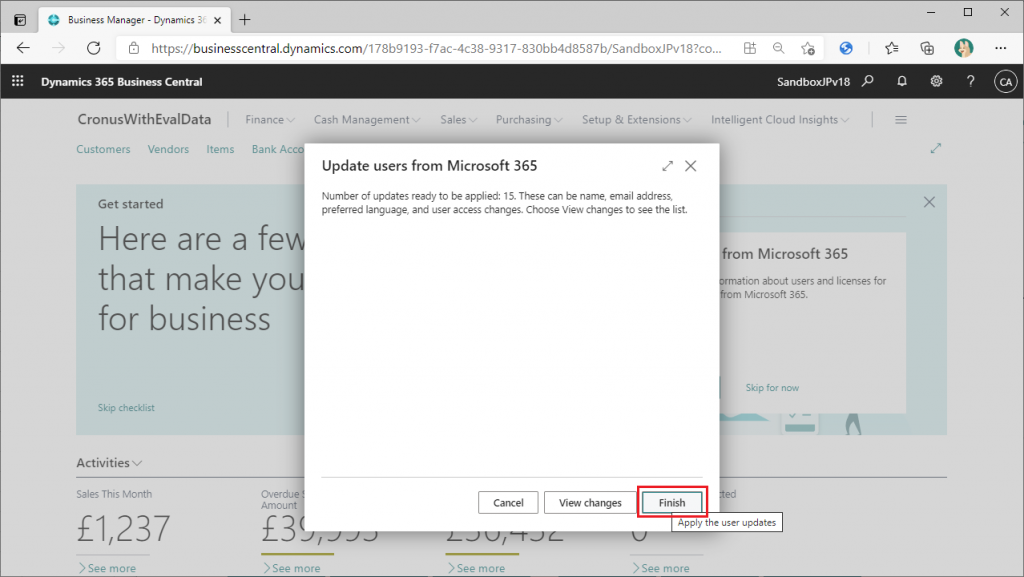Expand the Activities section dropdown
This screenshot has width=1024, height=577.
109,463
